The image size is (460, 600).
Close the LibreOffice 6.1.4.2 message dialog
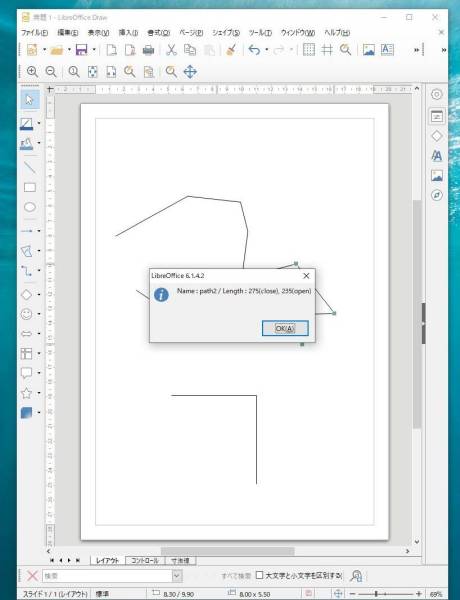coord(306,276)
